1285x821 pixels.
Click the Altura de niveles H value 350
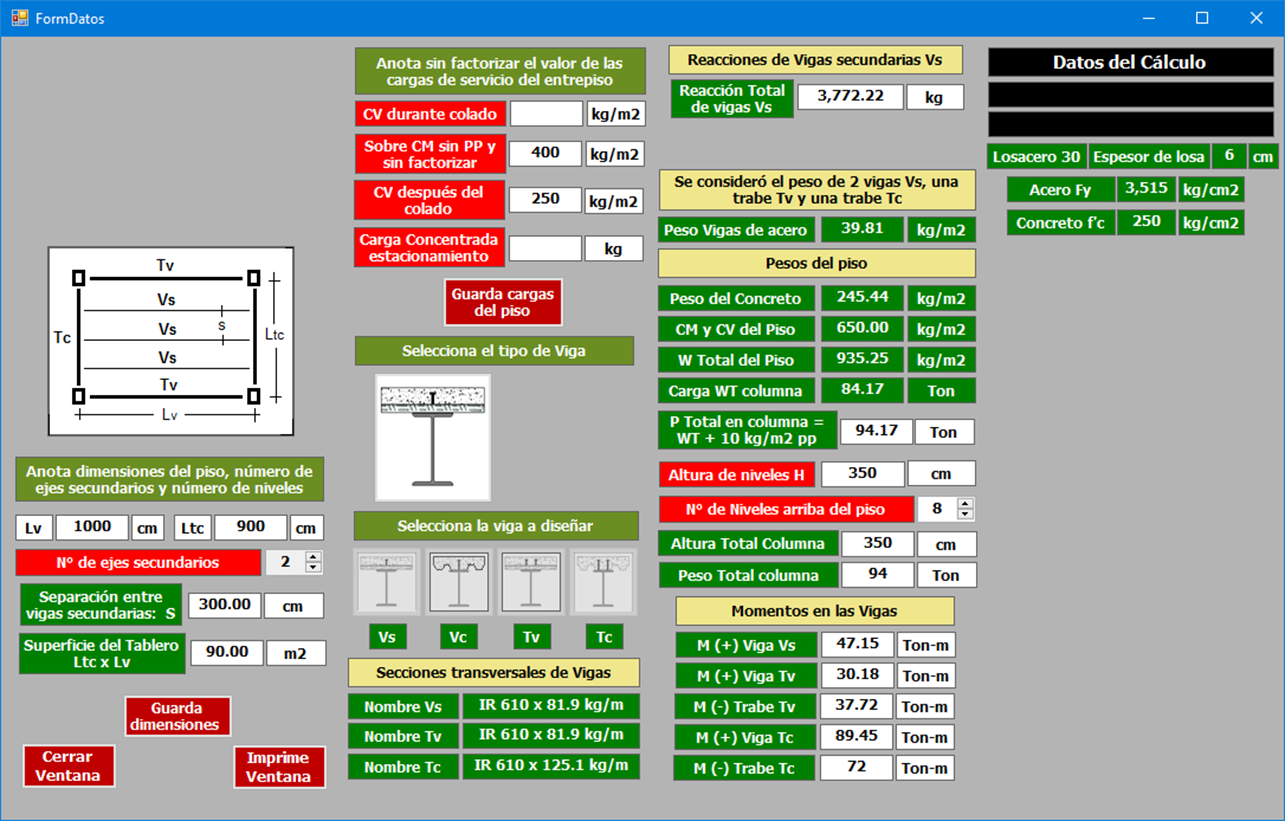pos(863,473)
